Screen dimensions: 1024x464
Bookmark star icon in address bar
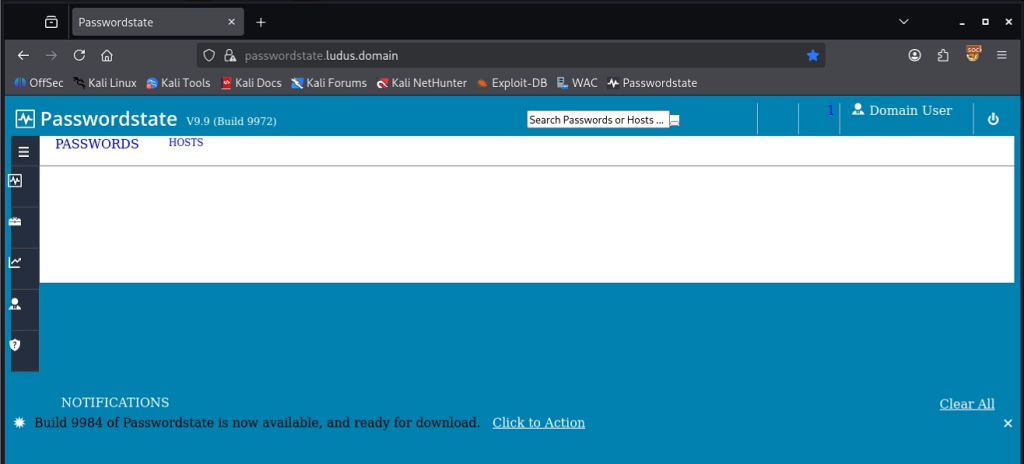click(813, 56)
